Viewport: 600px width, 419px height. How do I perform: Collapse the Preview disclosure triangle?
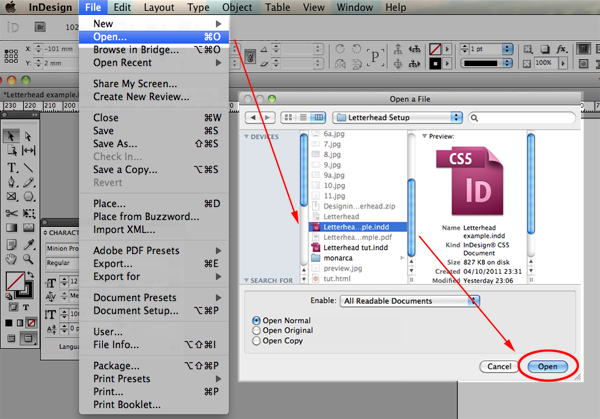[x=424, y=136]
